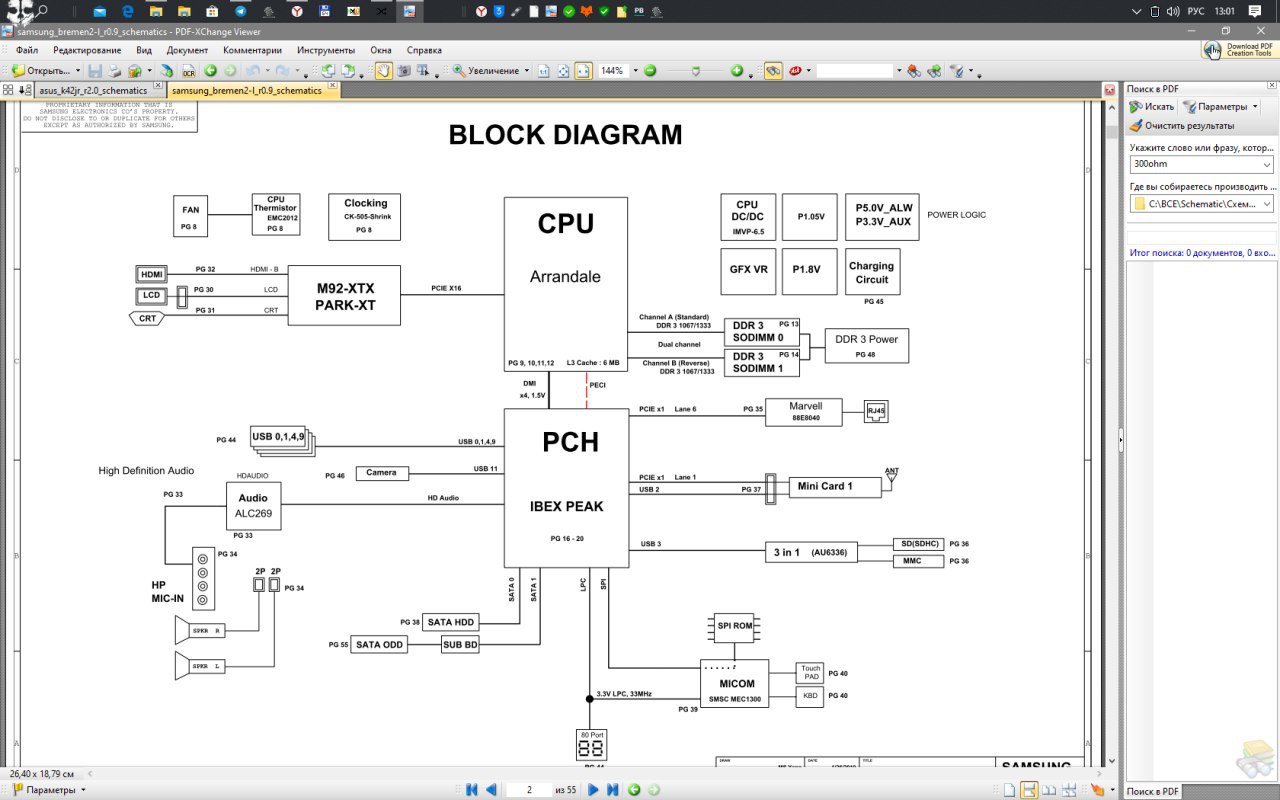Image resolution: width=1280 pixels, height=800 pixels.
Task: Open the Редактирование menu
Action: [87, 50]
